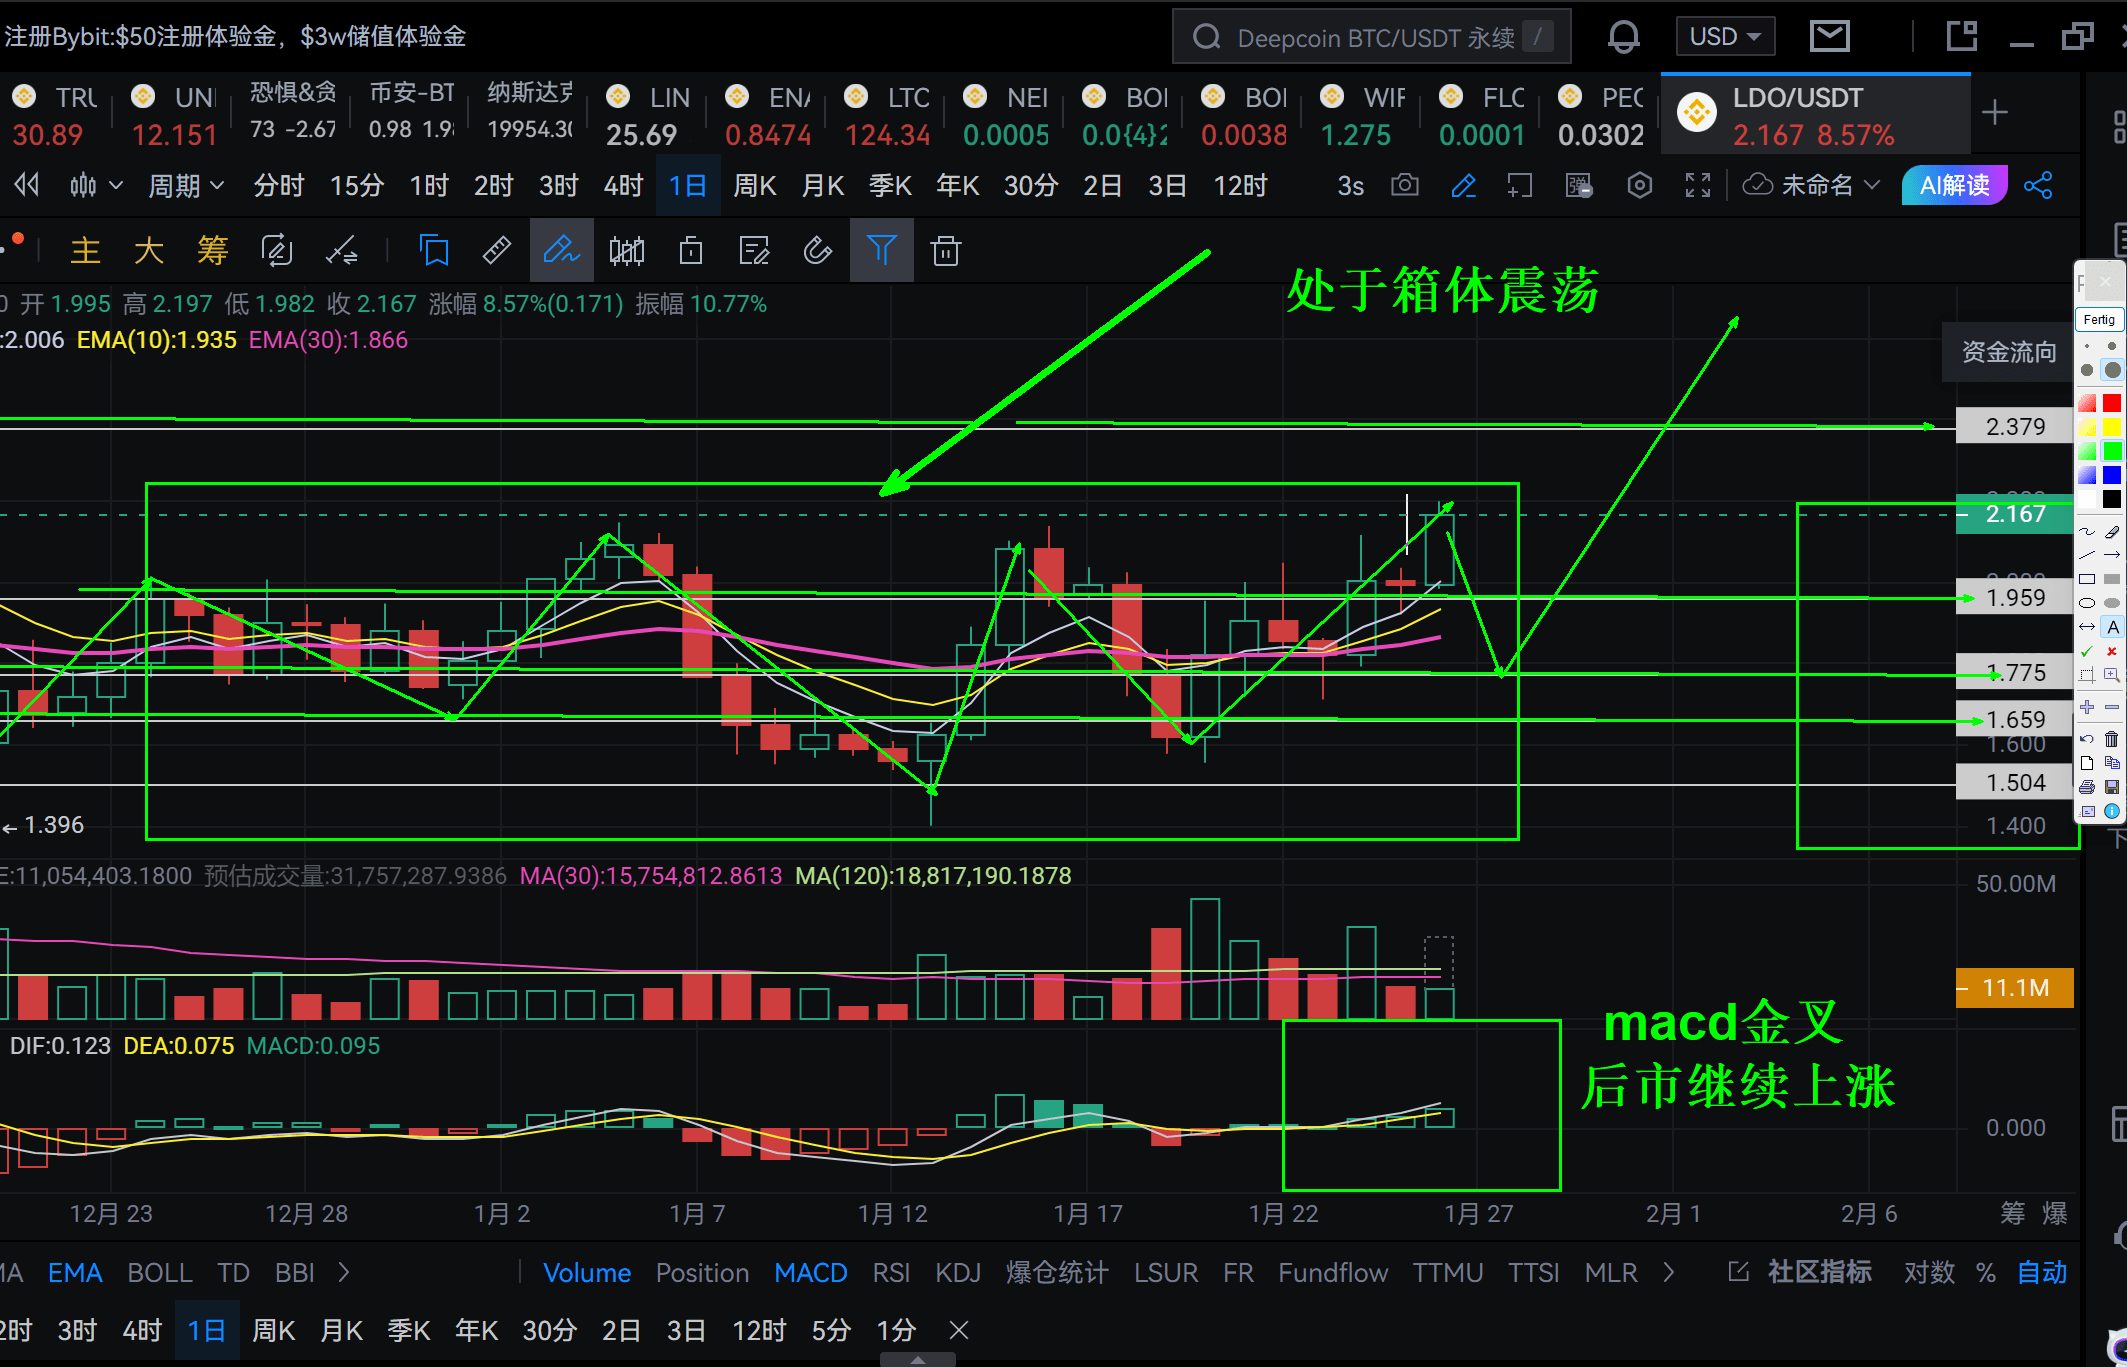The width and height of the screenshot is (2127, 1367).
Task: Open the 资金流向 panel button
Action: (2009, 351)
